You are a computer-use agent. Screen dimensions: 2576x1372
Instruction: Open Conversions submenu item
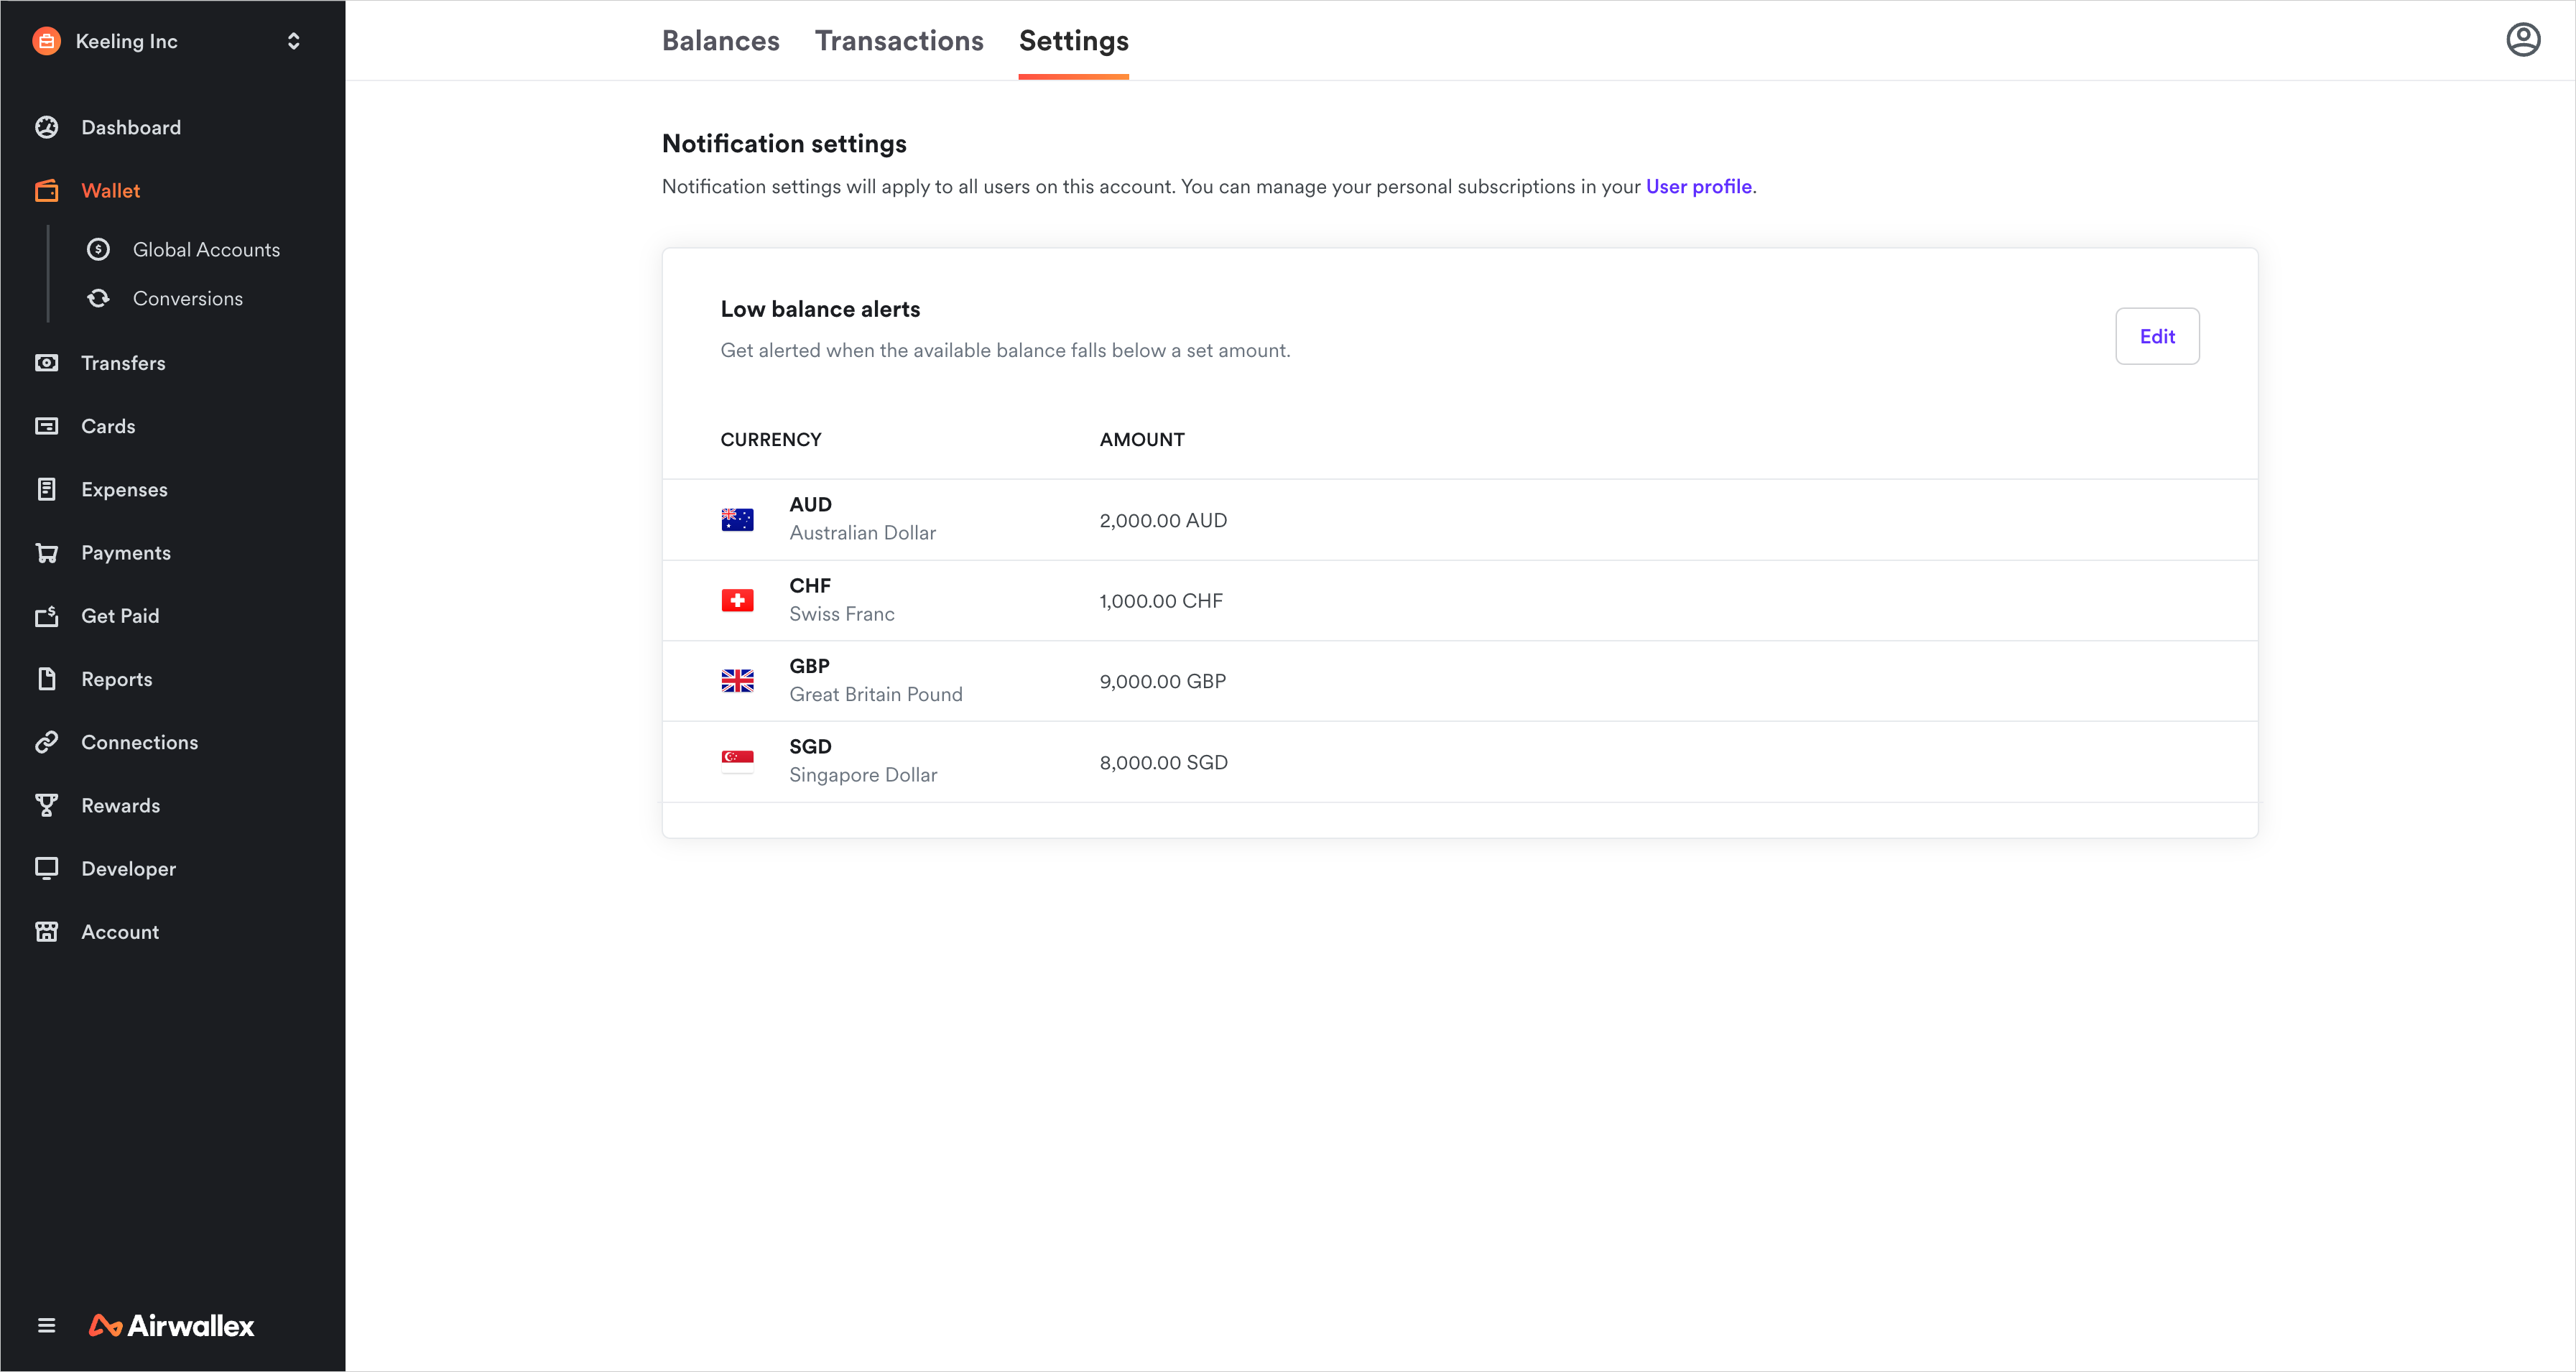point(188,298)
